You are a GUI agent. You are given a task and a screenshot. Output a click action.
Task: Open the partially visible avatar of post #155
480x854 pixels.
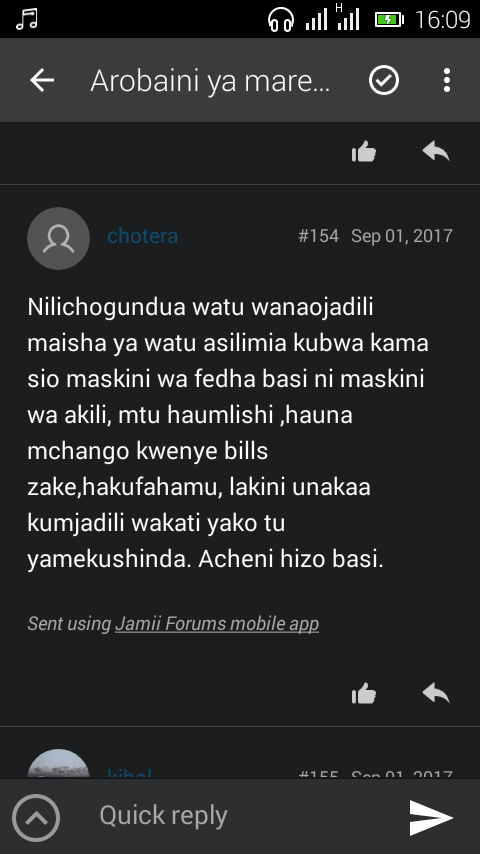pos(58,764)
